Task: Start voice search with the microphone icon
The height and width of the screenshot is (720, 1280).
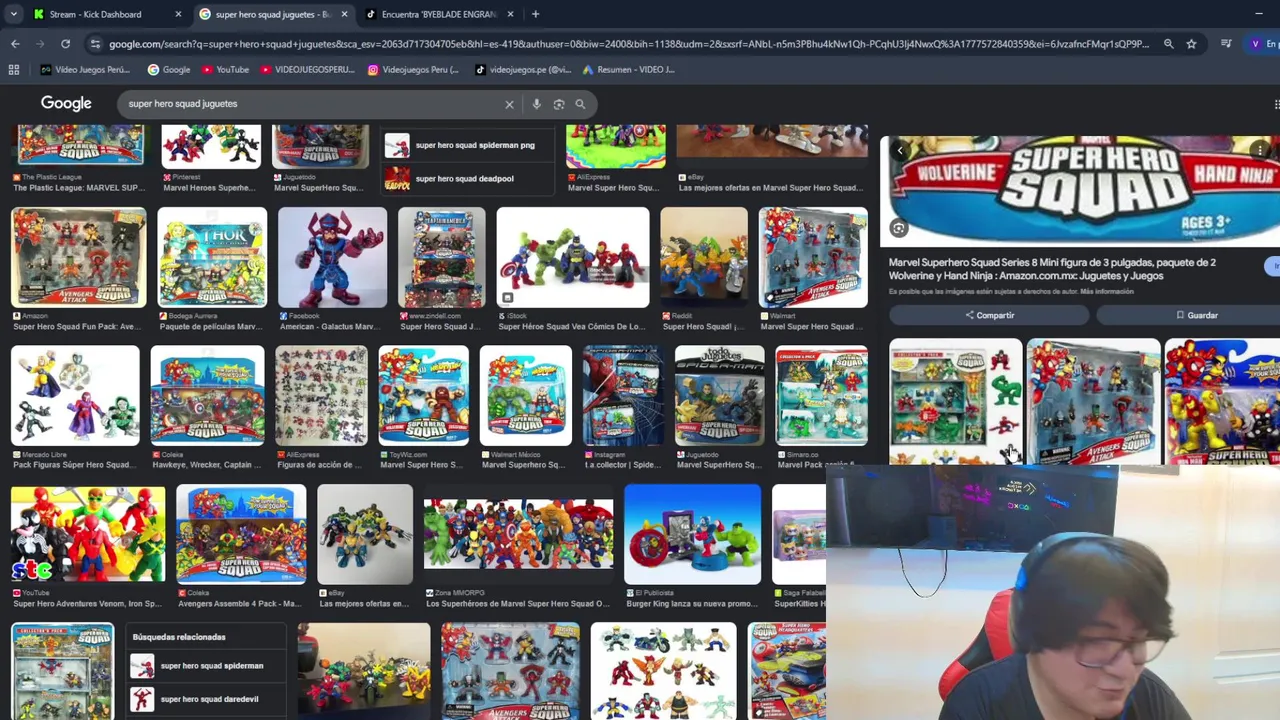Action: tap(537, 104)
